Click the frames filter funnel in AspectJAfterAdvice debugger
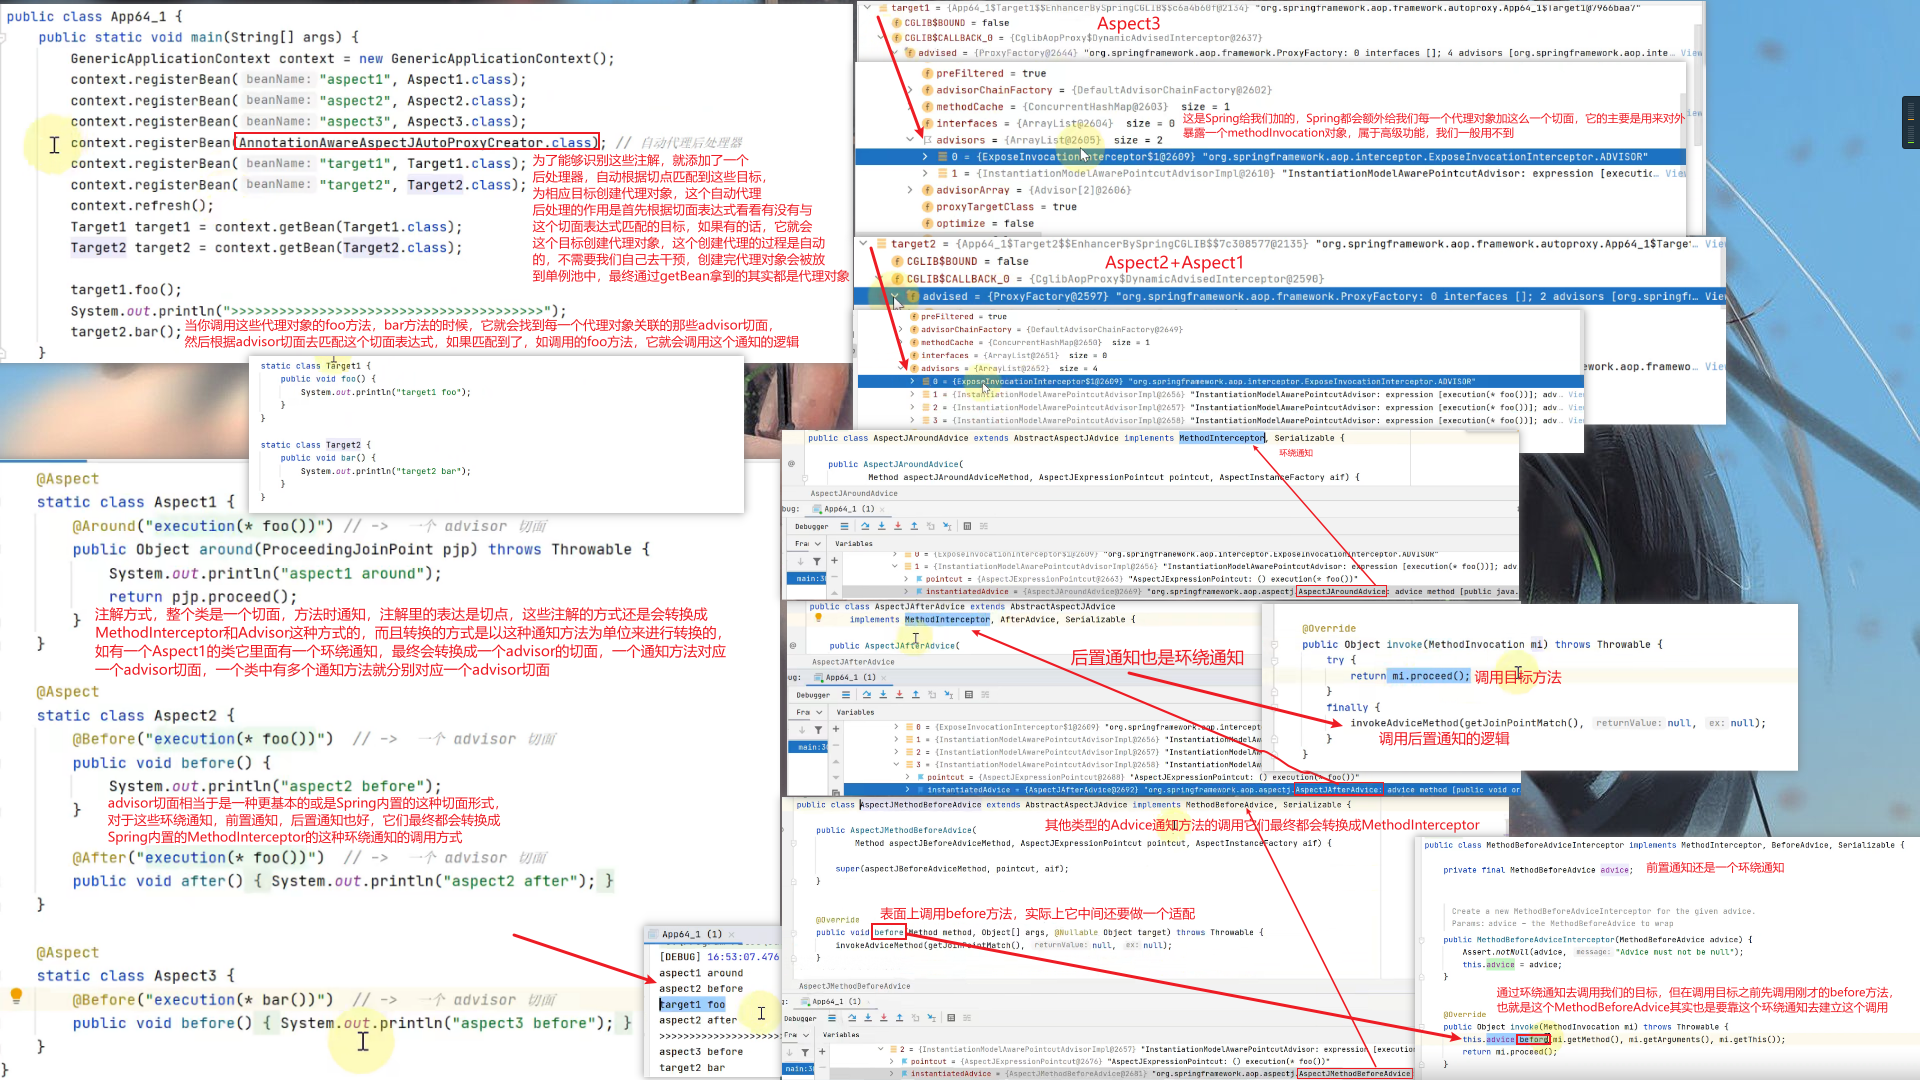The height and width of the screenshot is (1080, 1920). click(818, 730)
